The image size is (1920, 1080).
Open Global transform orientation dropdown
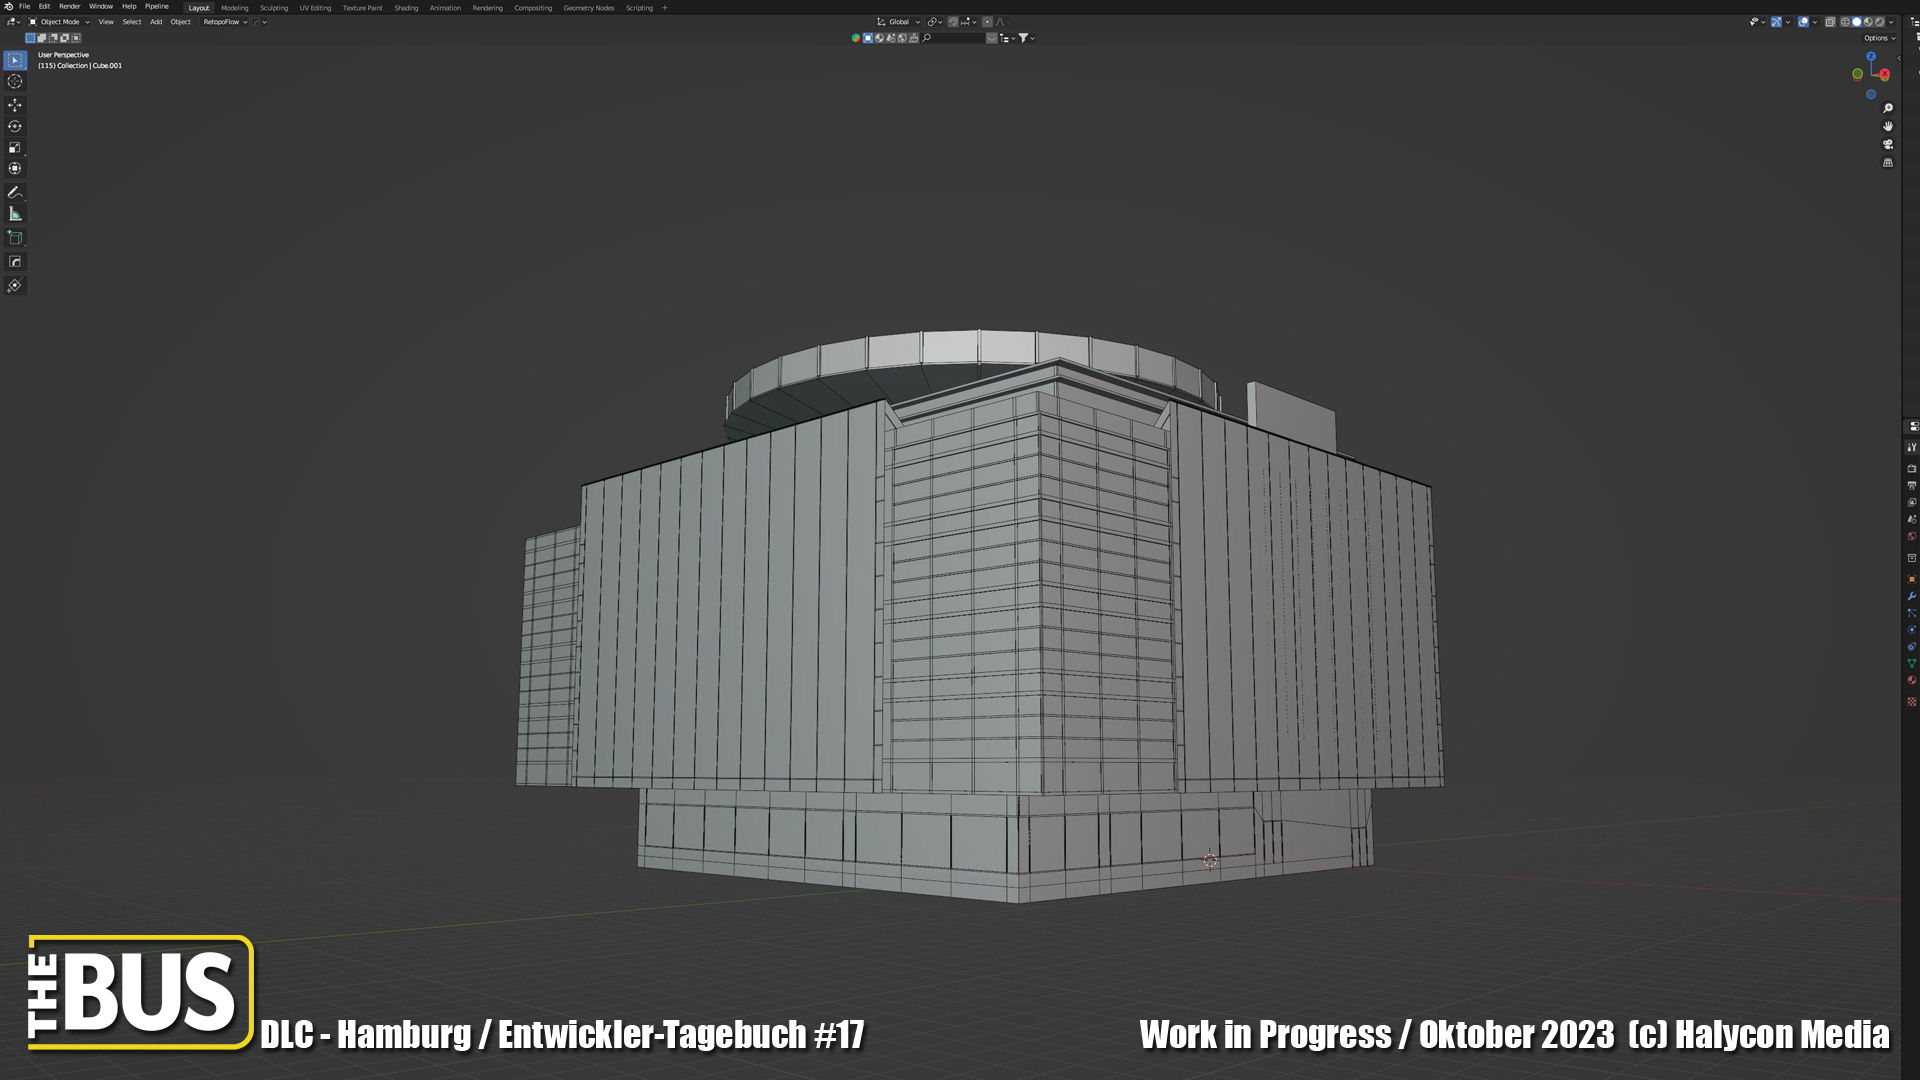click(899, 22)
